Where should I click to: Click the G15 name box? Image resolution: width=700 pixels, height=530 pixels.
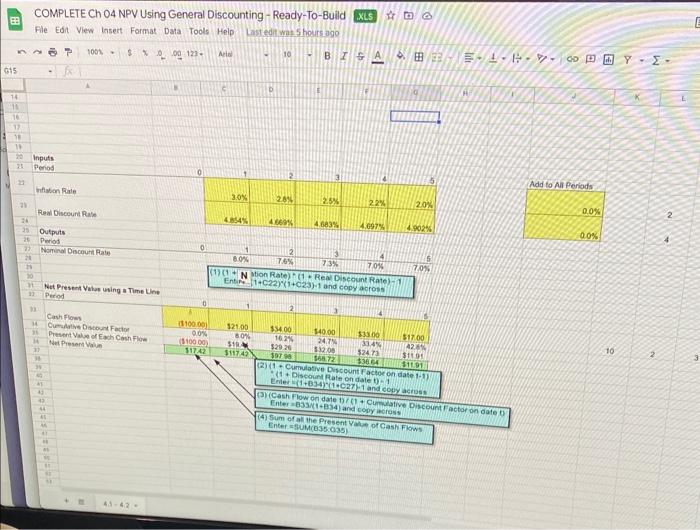pyautogui.click(x=28, y=71)
